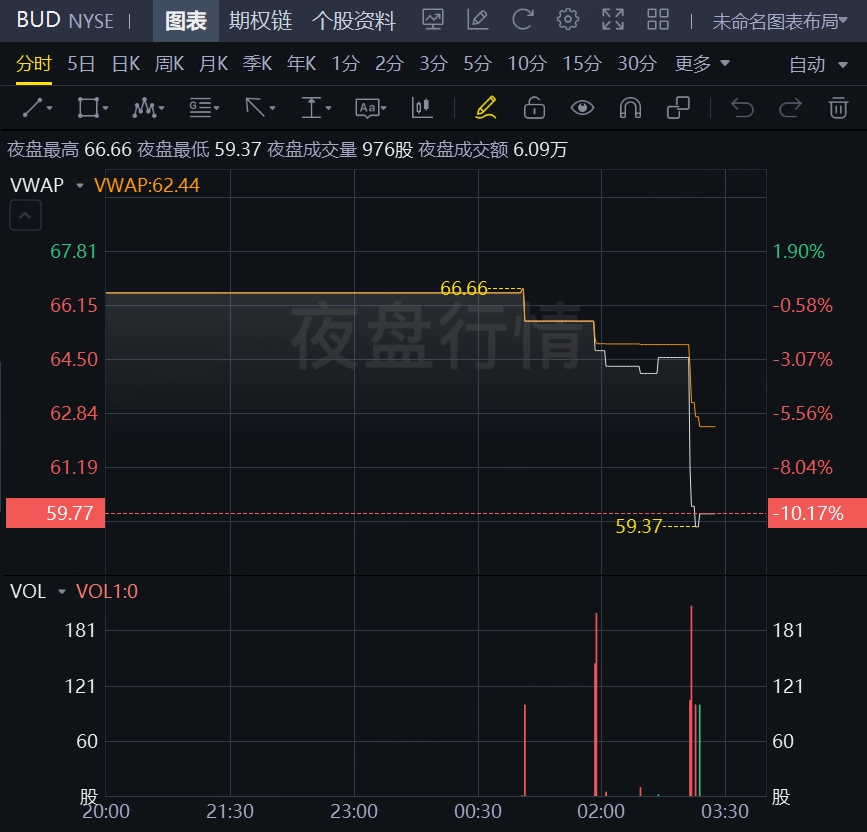Click the refresh chart icon
Screen dimensions: 867x832
click(x=522, y=19)
